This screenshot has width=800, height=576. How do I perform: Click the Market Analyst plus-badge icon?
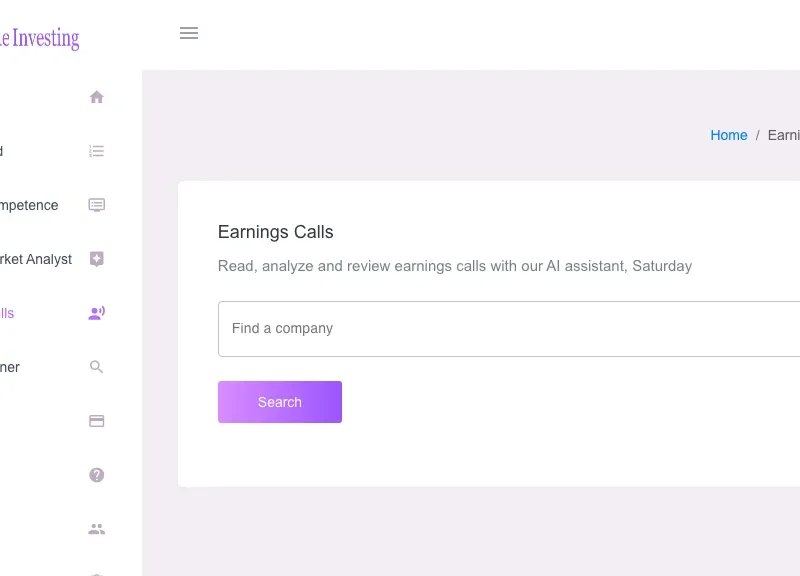[x=96, y=259]
